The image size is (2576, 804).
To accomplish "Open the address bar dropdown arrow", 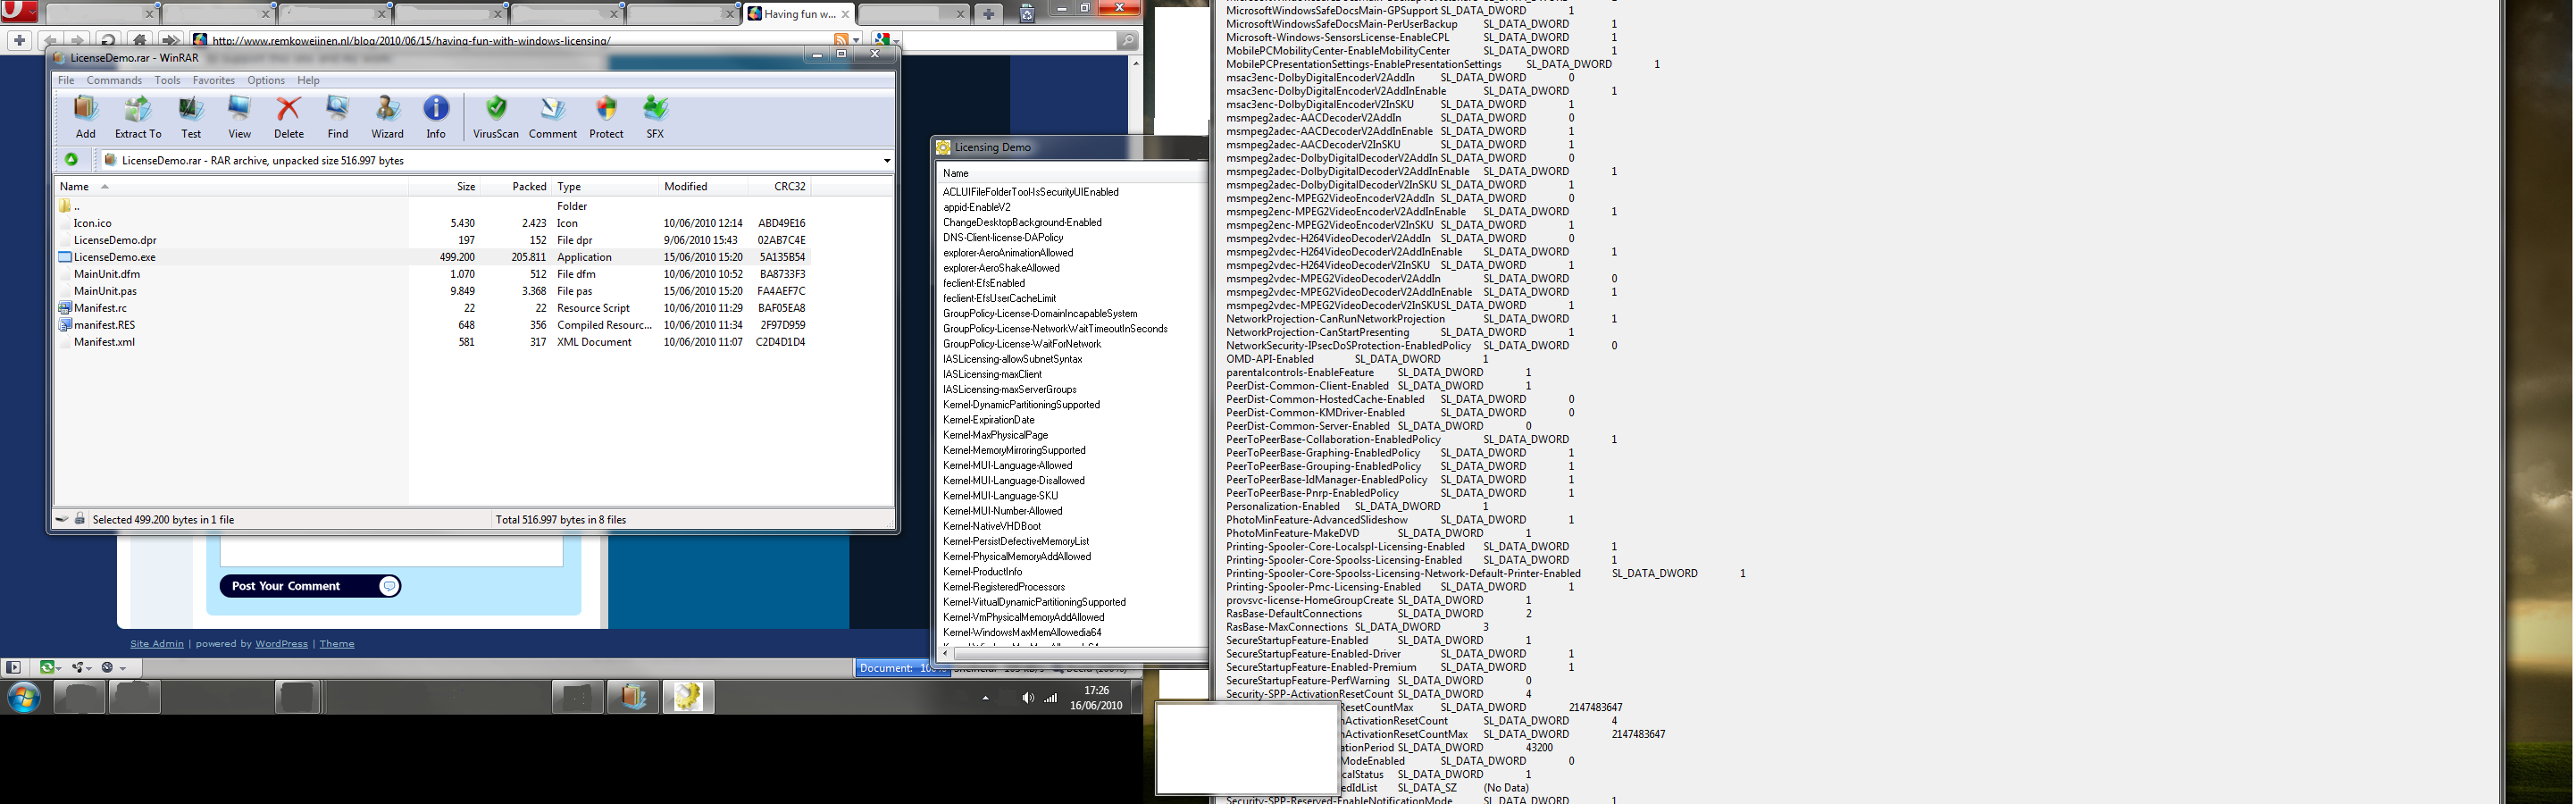I will [856, 41].
